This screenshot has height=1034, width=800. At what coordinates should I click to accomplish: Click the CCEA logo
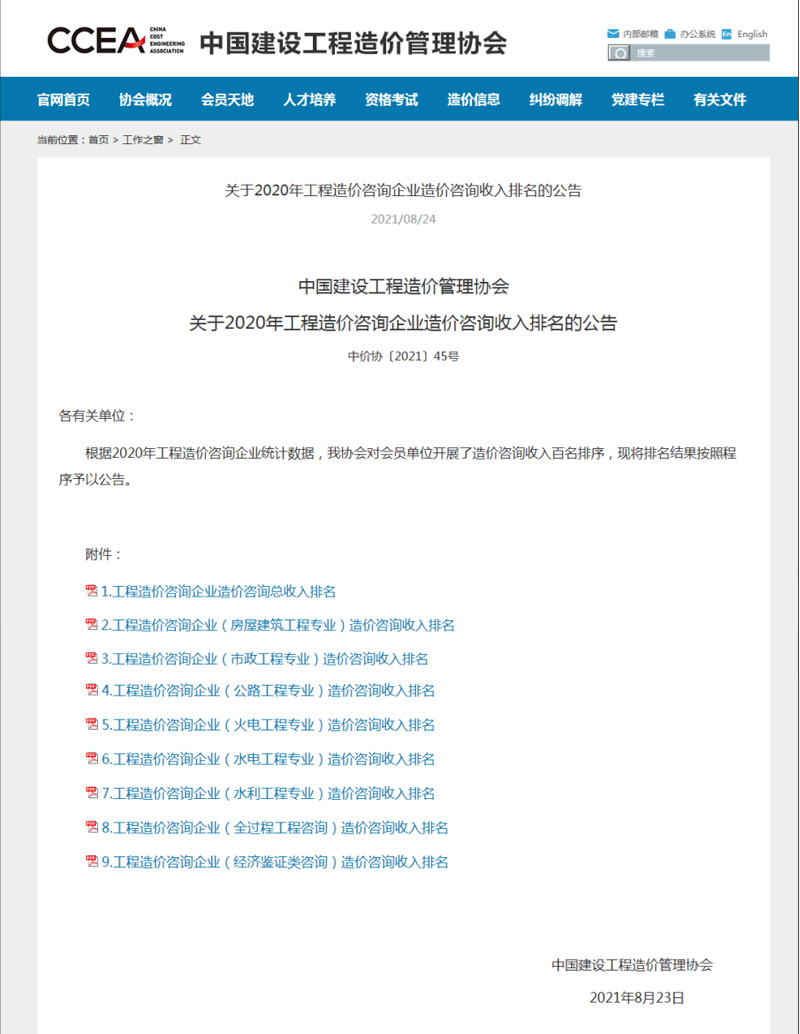[115, 41]
